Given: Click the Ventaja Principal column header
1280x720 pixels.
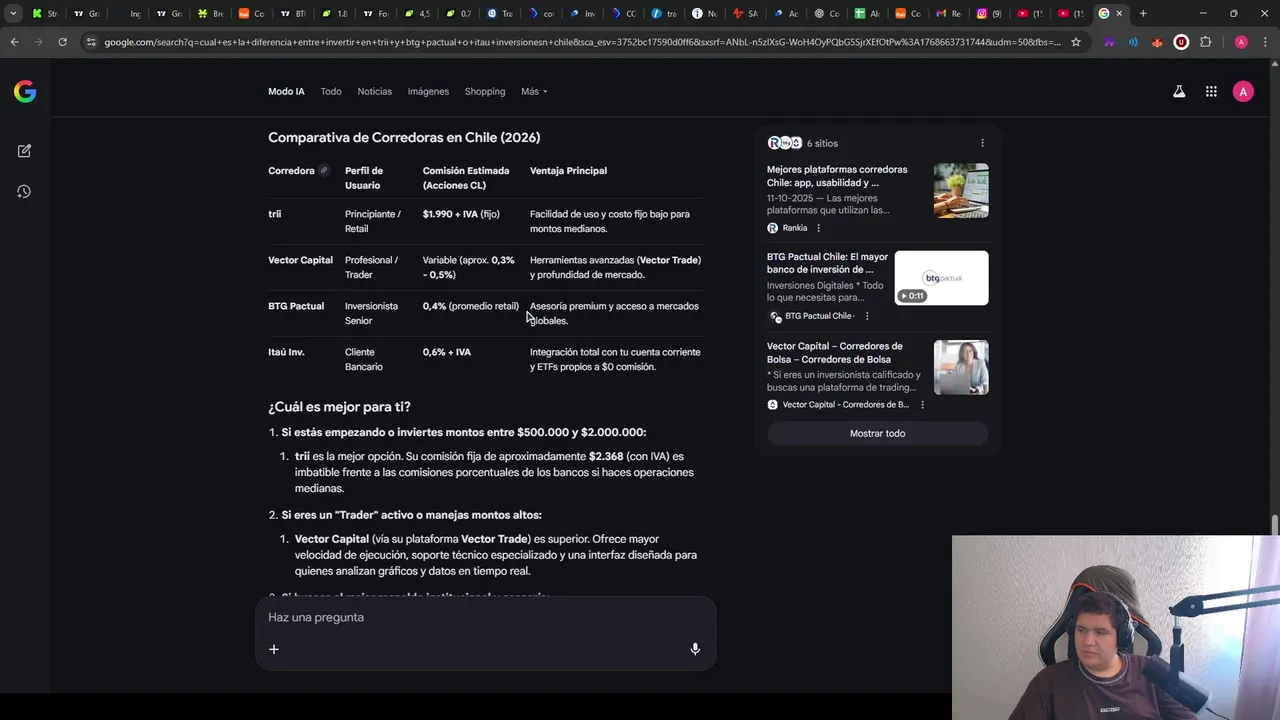Looking at the screenshot, I should point(568,170).
